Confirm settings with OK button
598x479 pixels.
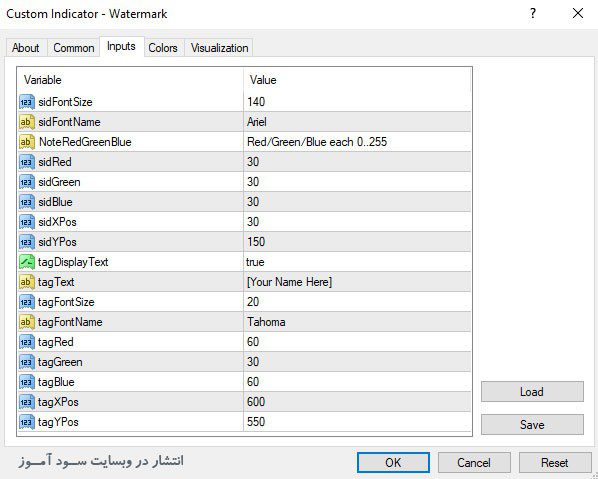393,463
